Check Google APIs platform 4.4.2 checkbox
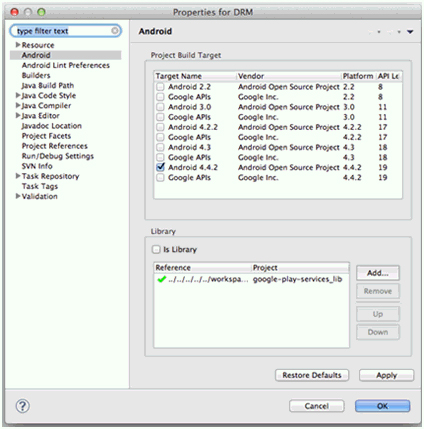Viewport: 424px width, 429px height. click(x=160, y=178)
